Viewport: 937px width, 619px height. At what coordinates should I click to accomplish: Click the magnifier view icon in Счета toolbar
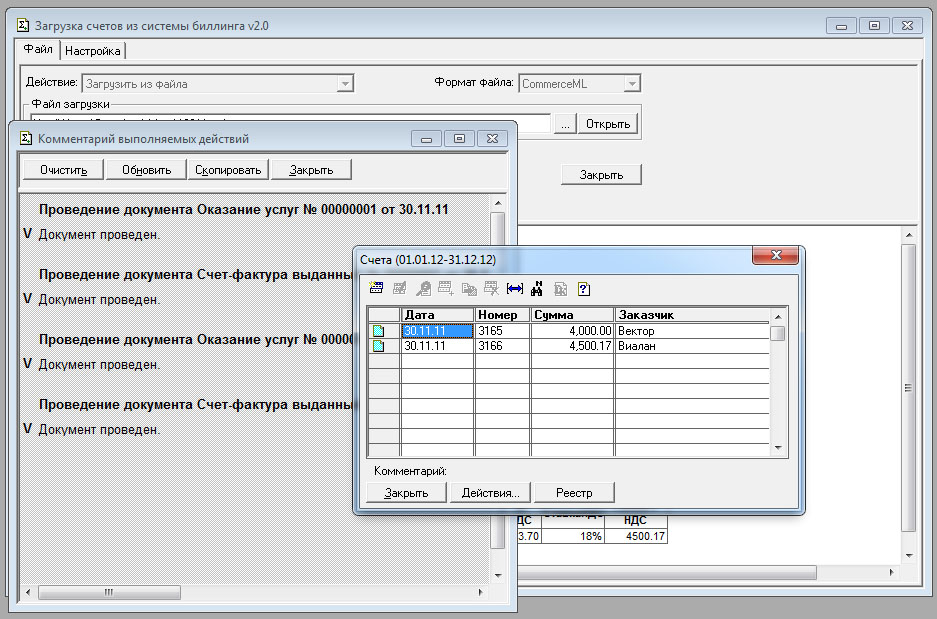pyautogui.click(x=423, y=289)
